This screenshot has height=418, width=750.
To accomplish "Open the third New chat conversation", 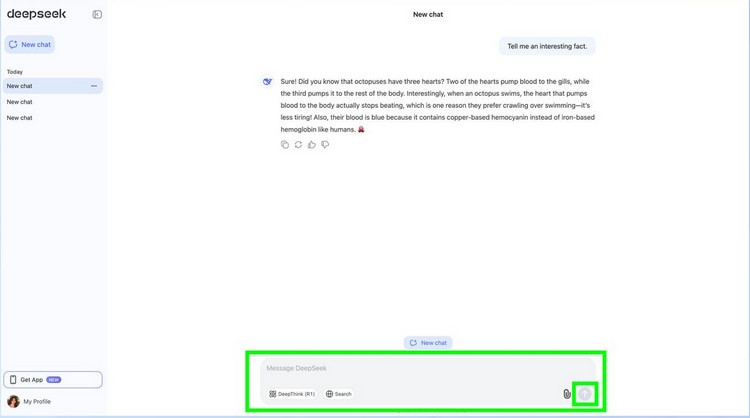I will tap(20, 118).
